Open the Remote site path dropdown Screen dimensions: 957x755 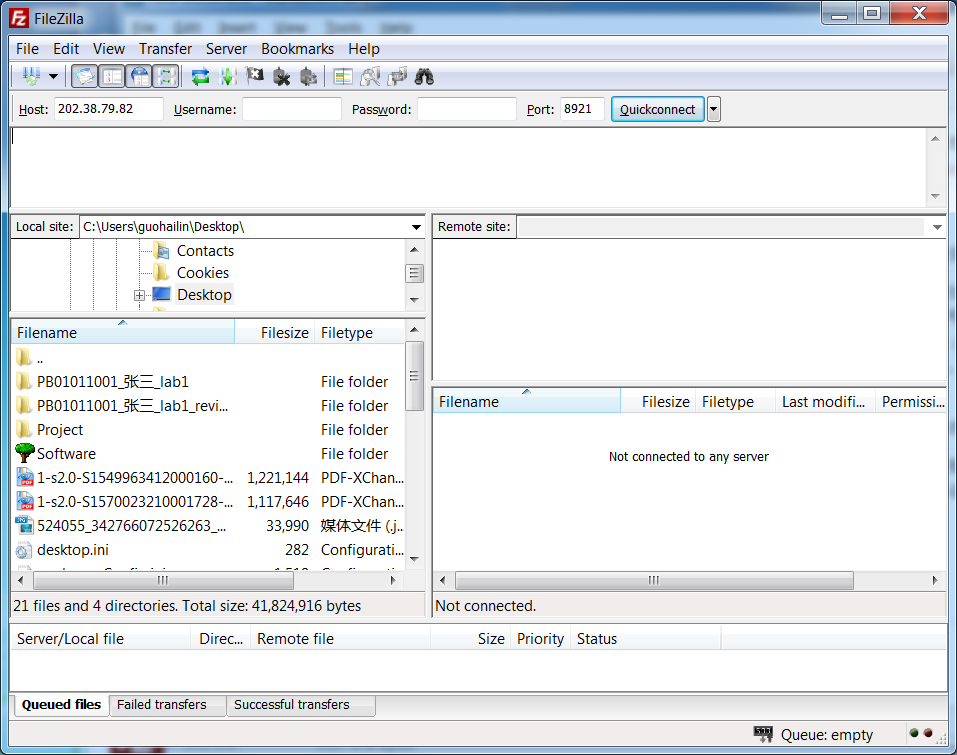tap(937, 227)
